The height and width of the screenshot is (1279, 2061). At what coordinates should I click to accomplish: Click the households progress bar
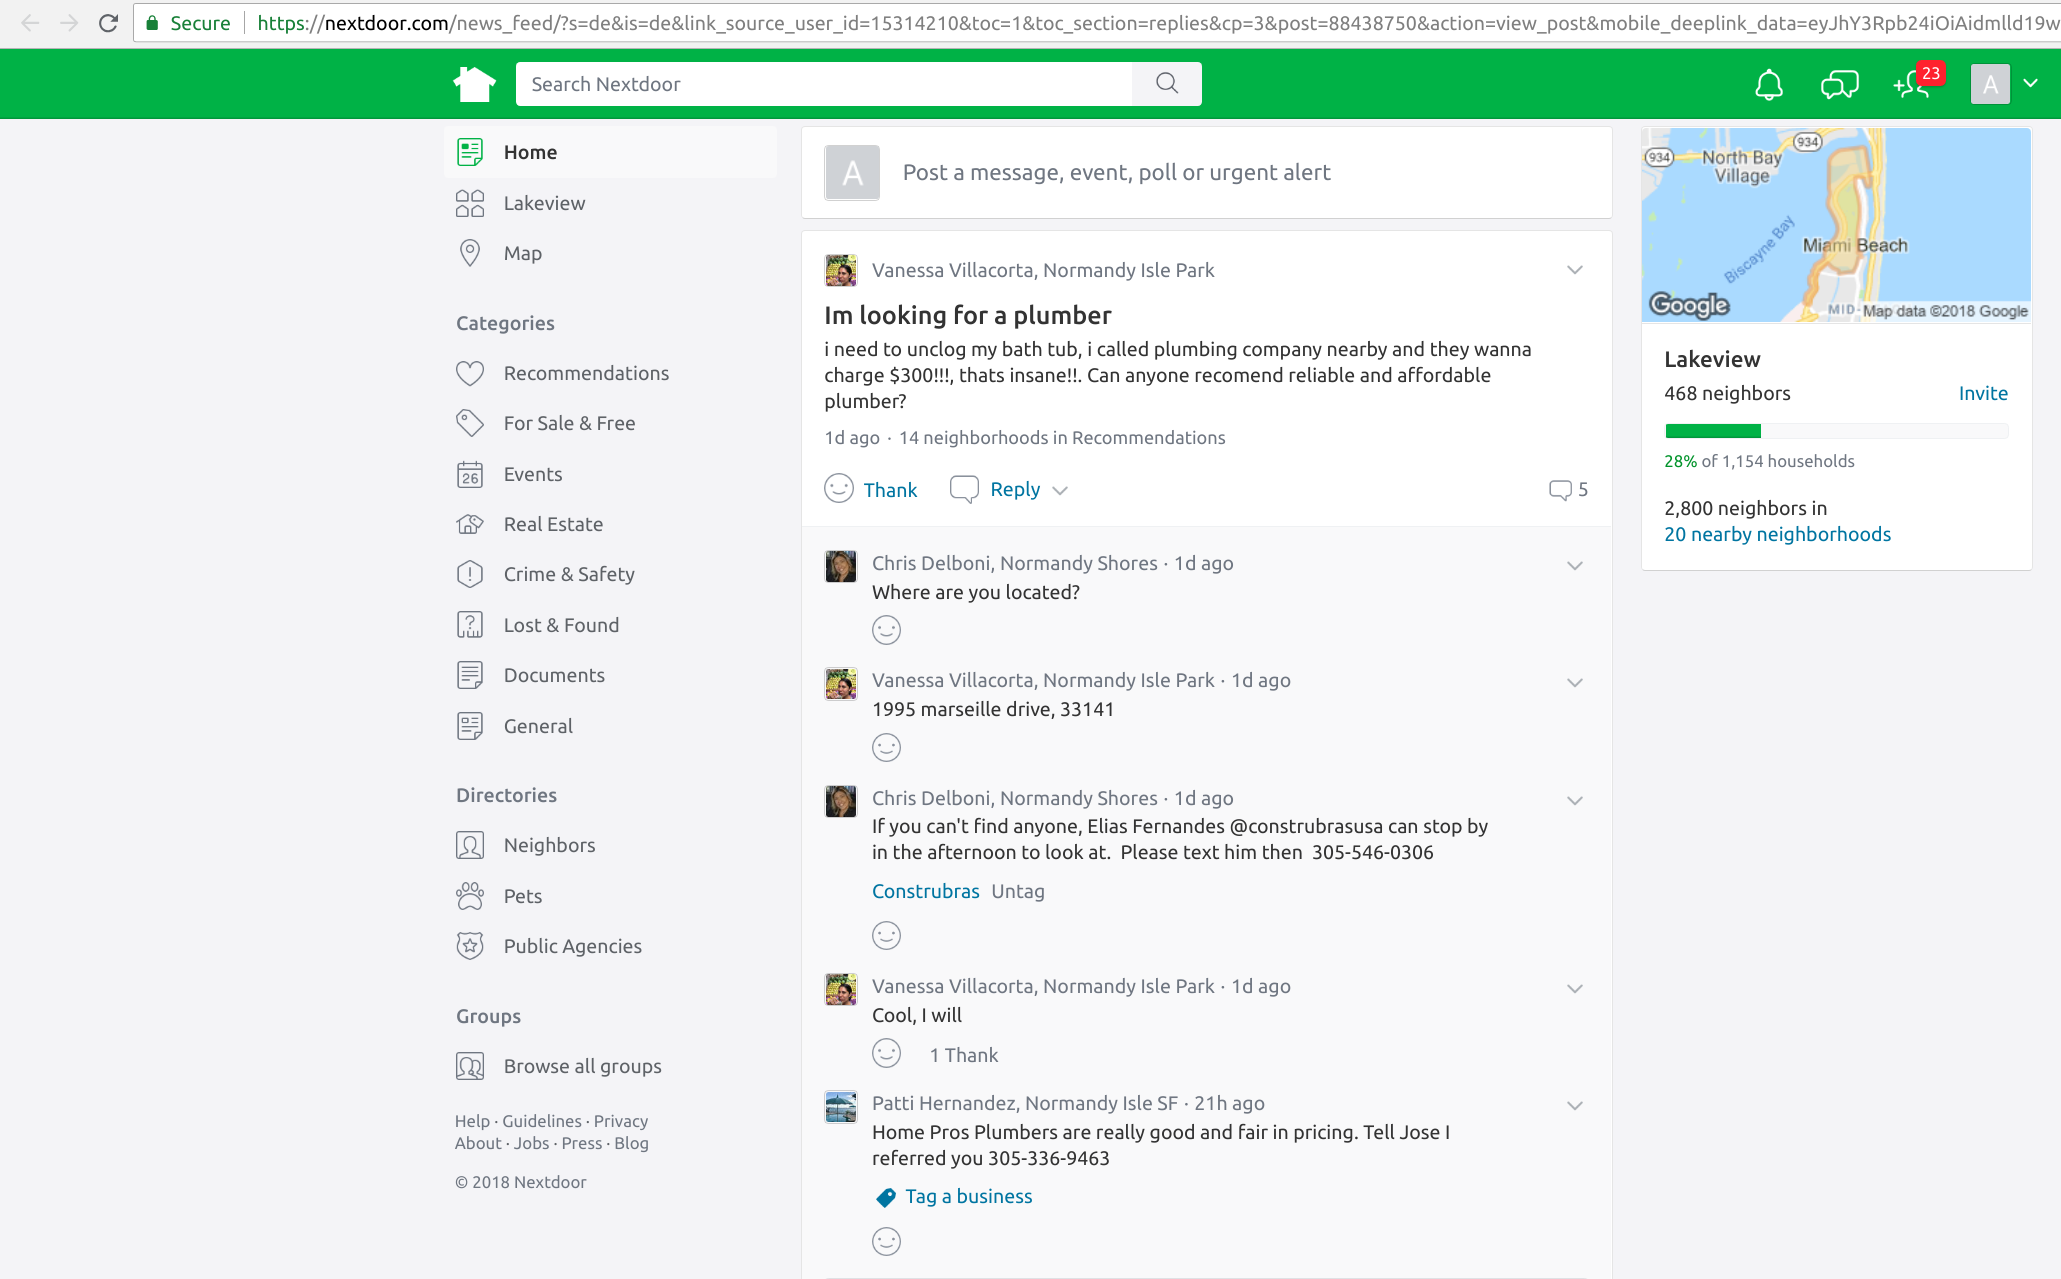pos(1835,431)
